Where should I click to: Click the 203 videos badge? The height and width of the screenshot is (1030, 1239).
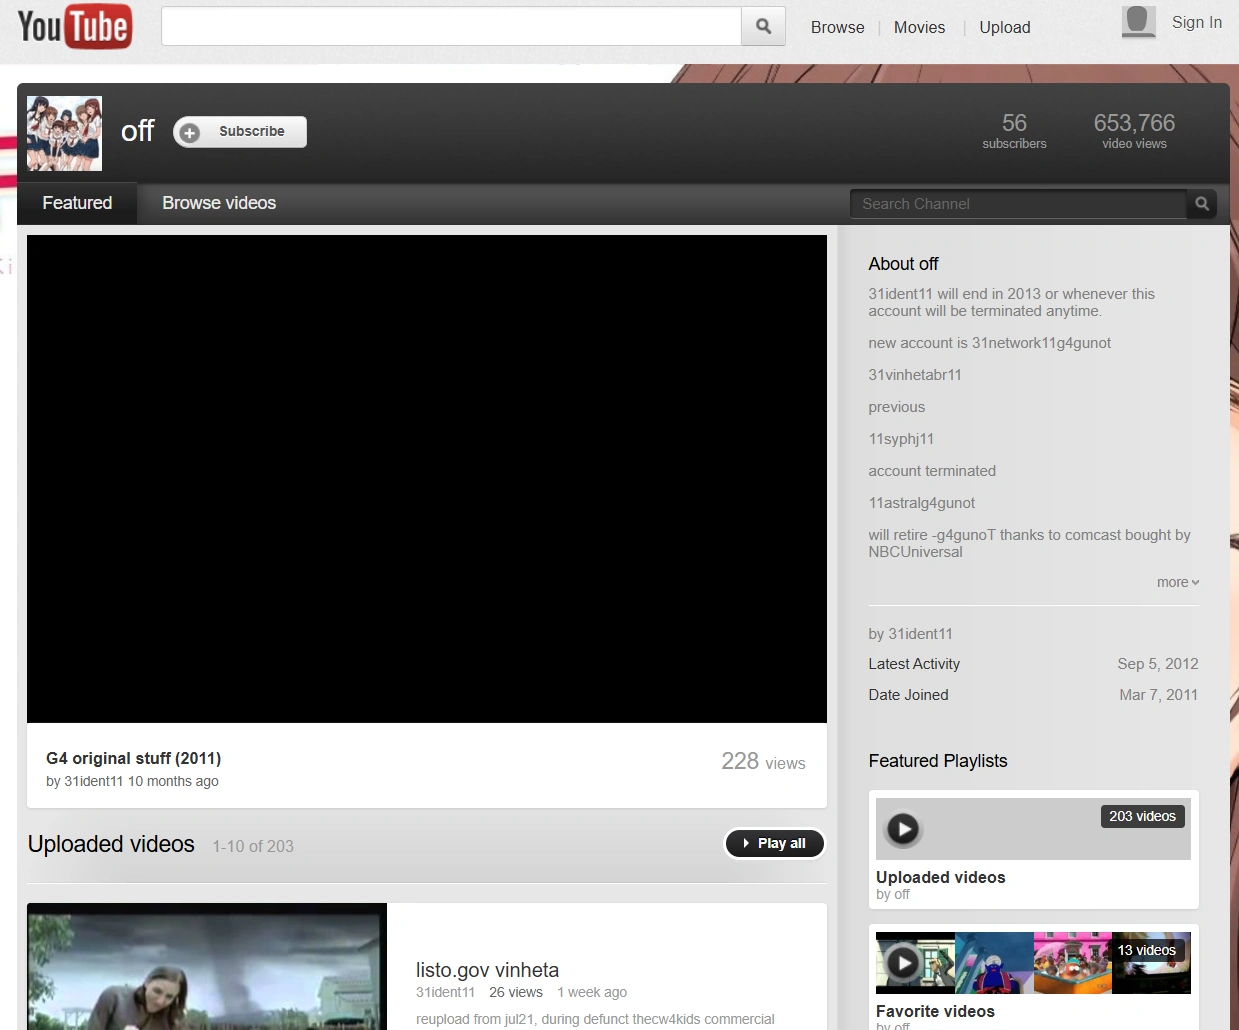click(1142, 816)
